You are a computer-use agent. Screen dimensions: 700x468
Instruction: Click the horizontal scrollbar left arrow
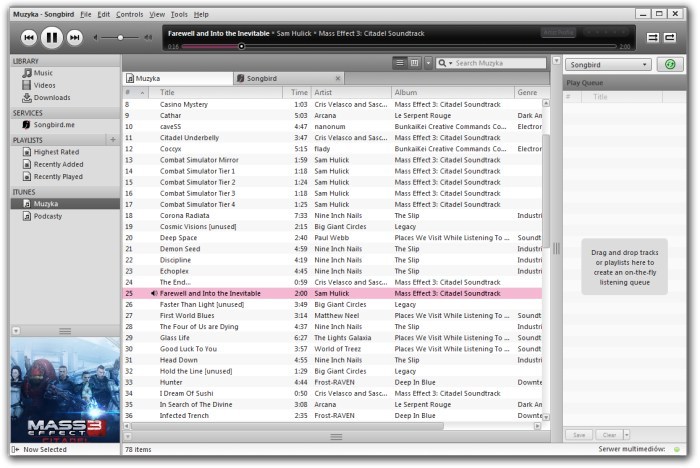[127, 426]
